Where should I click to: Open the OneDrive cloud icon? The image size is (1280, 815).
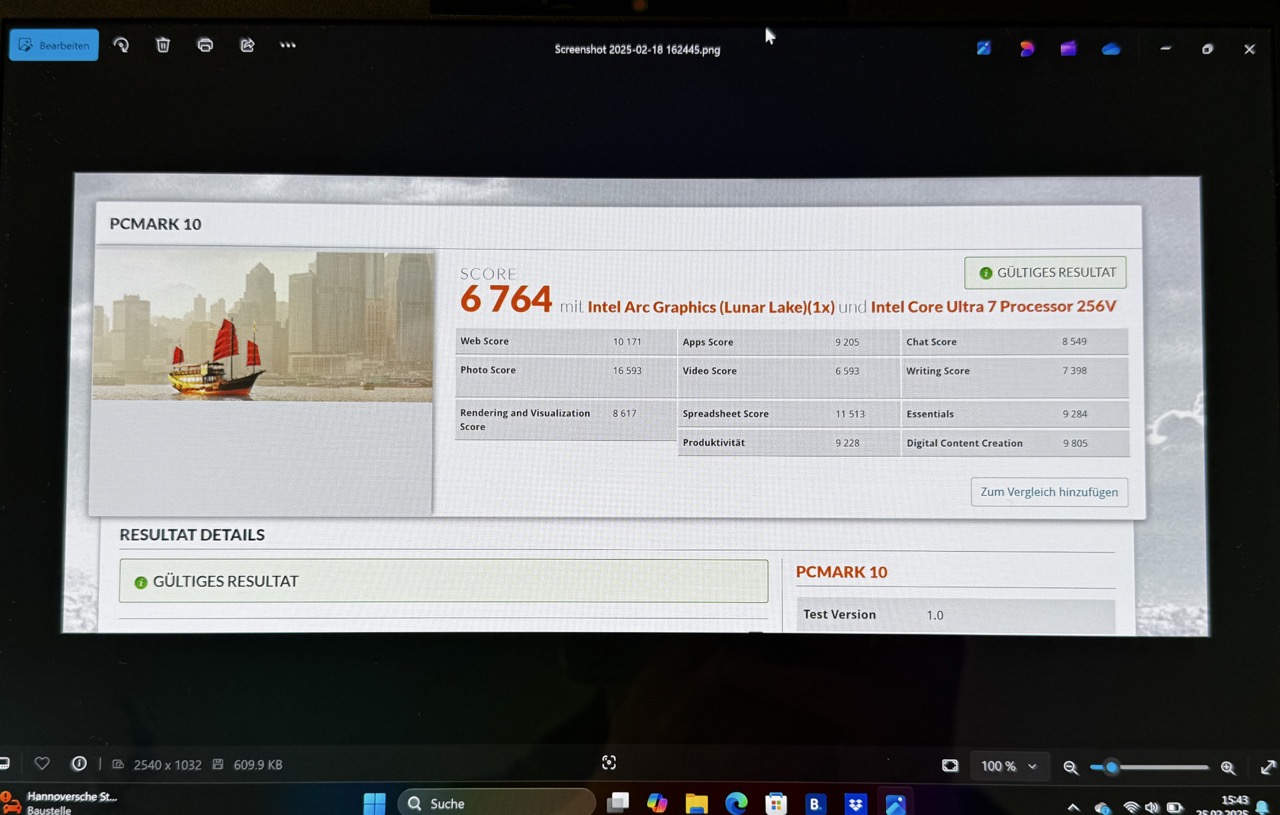point(1111,49)
